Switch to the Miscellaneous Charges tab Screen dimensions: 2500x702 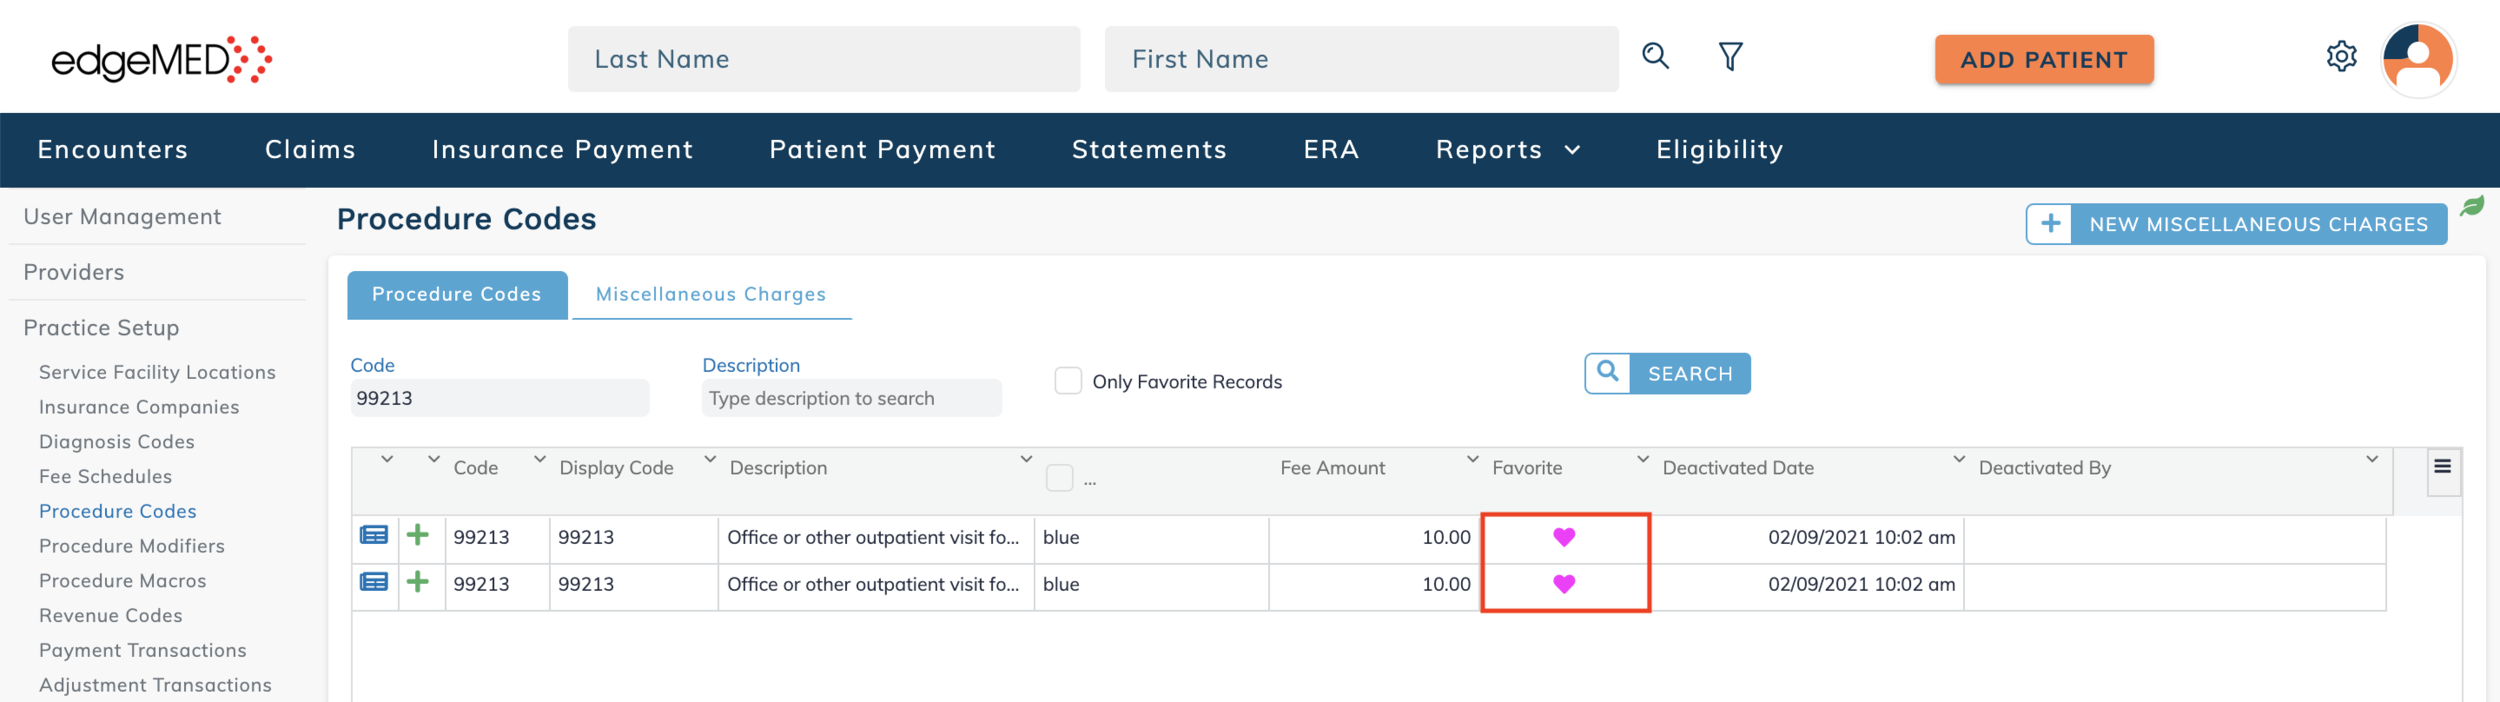(710, 294)
